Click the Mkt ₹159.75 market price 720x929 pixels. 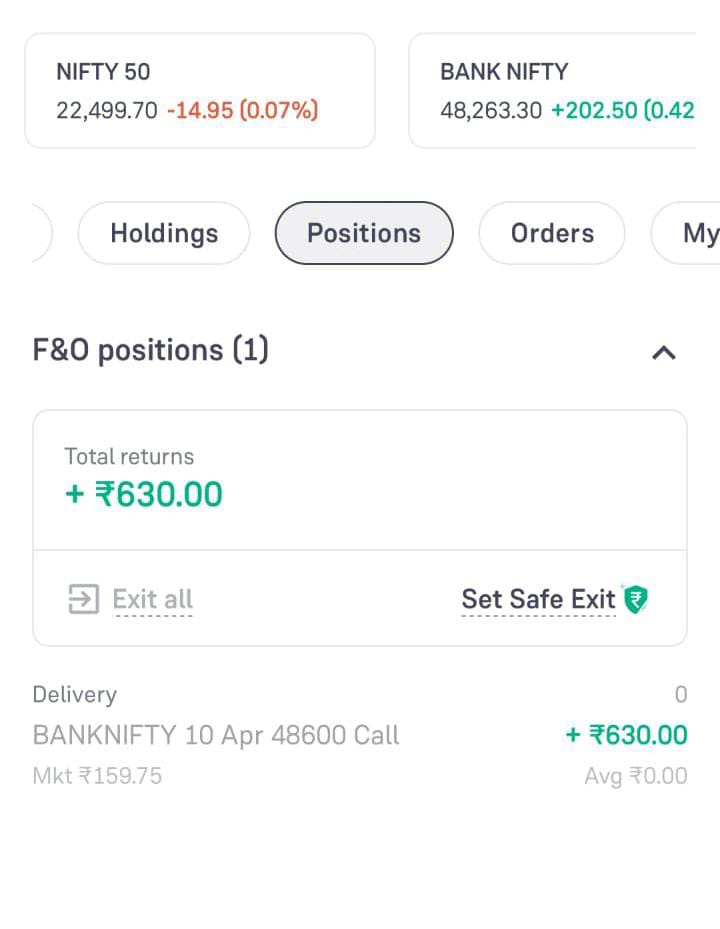pos(97,776)
